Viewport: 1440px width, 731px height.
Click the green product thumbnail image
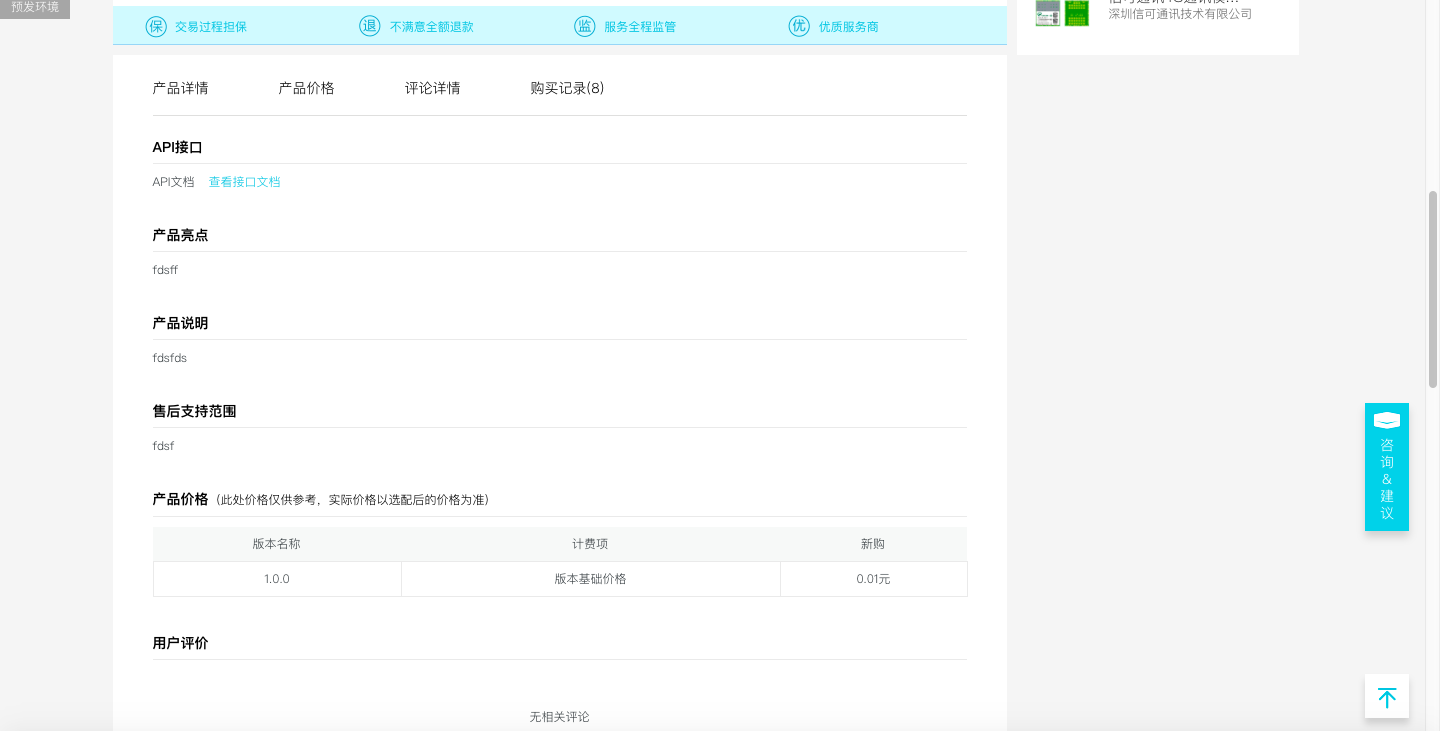tap(1077, 13)
